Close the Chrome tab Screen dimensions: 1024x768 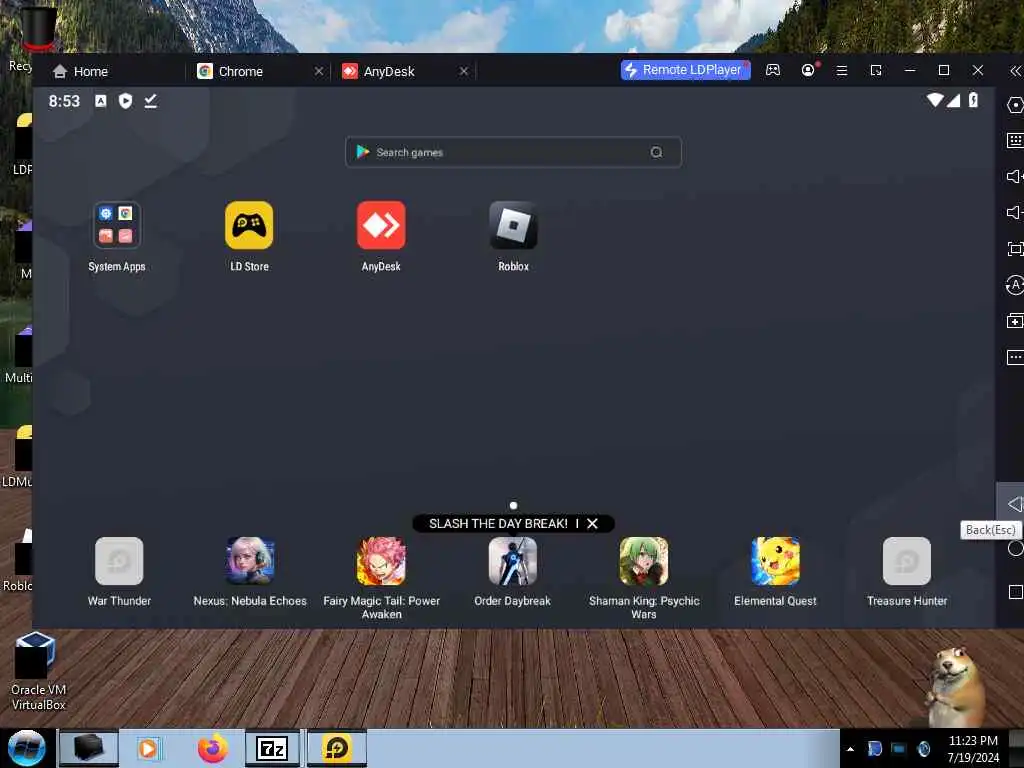319,71
